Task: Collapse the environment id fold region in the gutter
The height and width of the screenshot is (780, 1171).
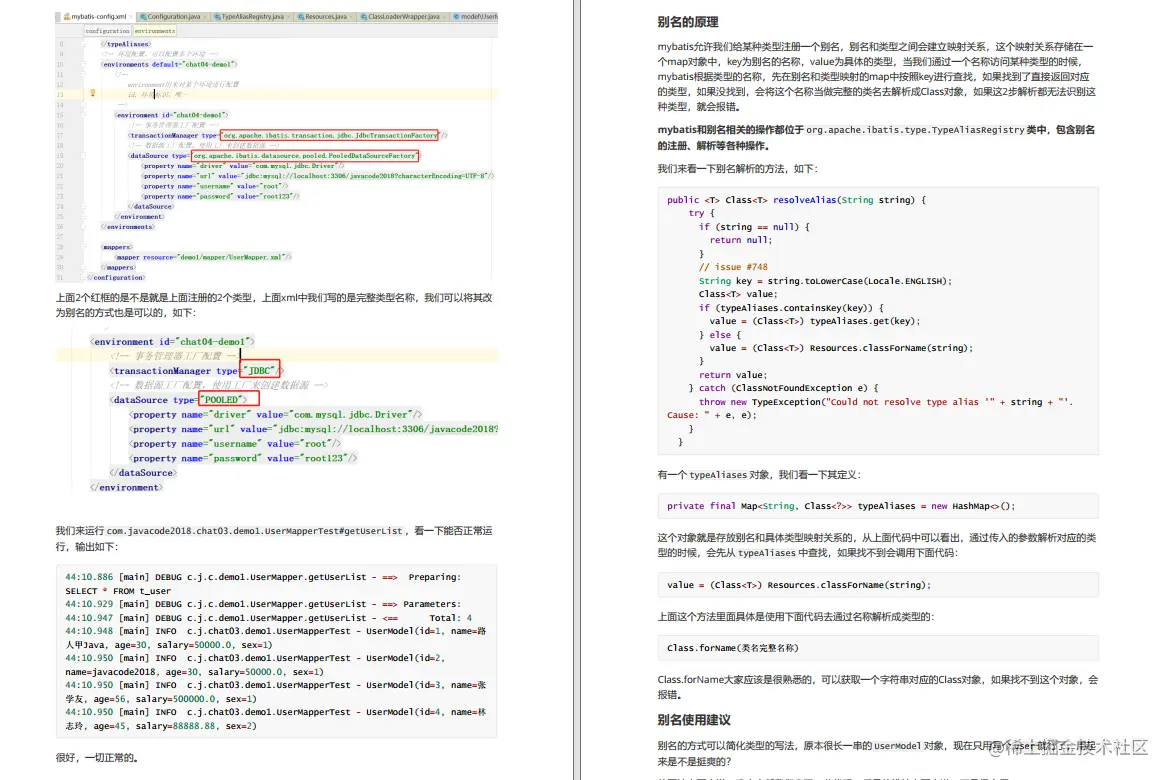Action: 82,114
